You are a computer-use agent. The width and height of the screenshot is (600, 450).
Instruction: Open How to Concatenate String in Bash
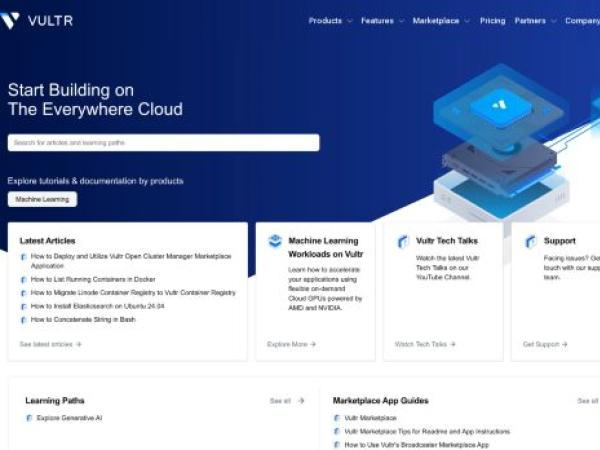[x=83, y=320]
